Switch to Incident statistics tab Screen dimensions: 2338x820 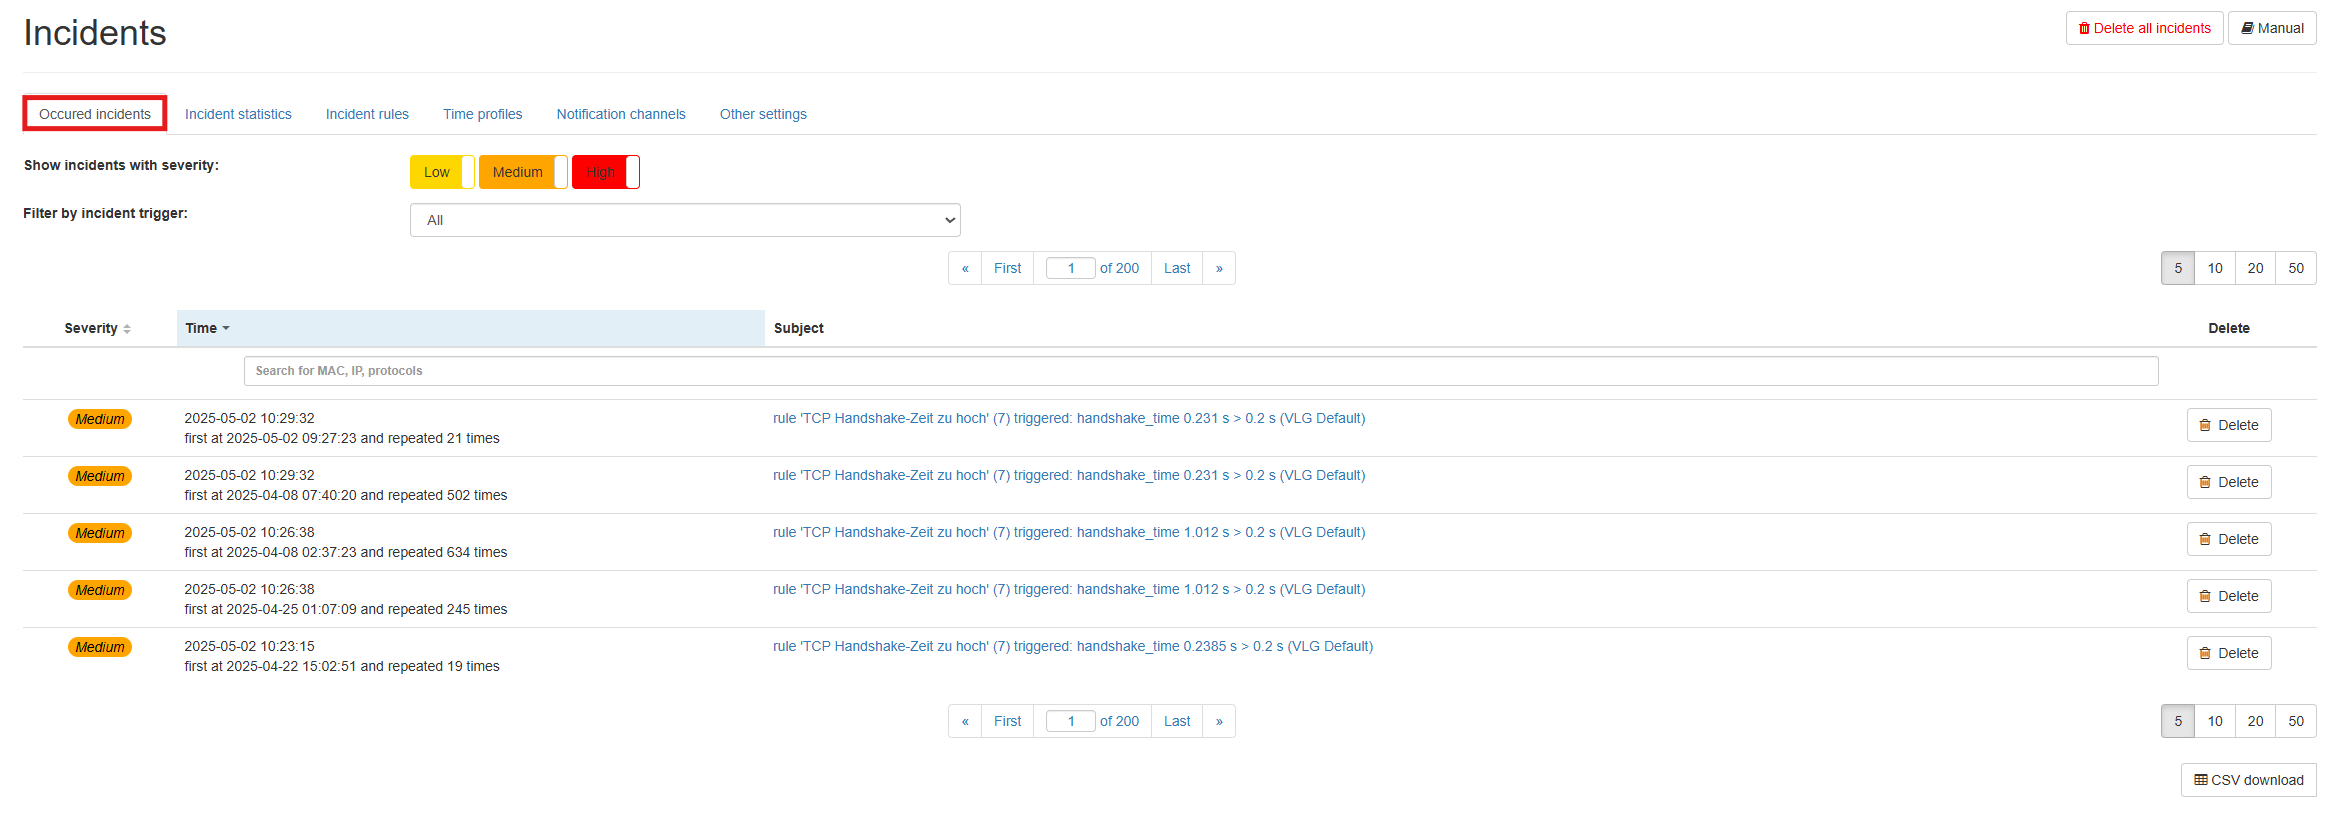[x=238, y=114]
